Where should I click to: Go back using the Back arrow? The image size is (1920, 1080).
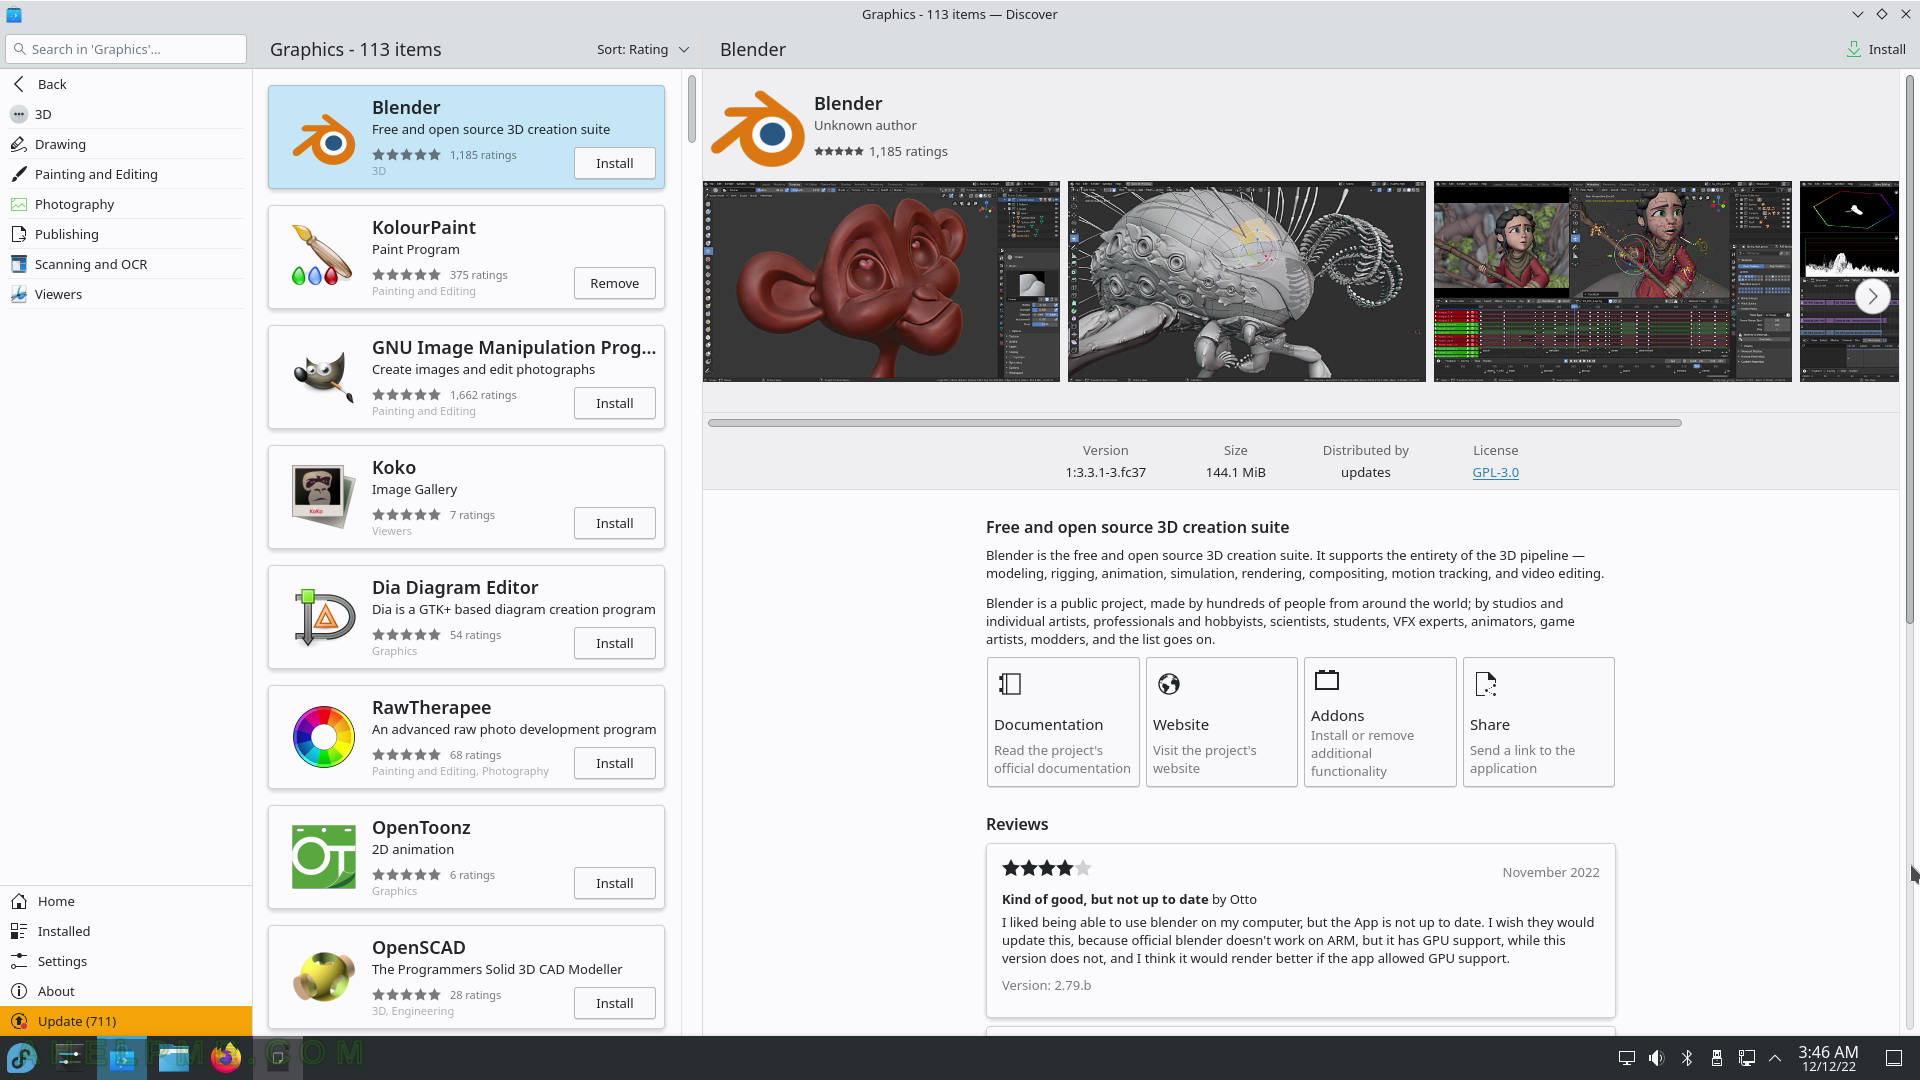19,84
